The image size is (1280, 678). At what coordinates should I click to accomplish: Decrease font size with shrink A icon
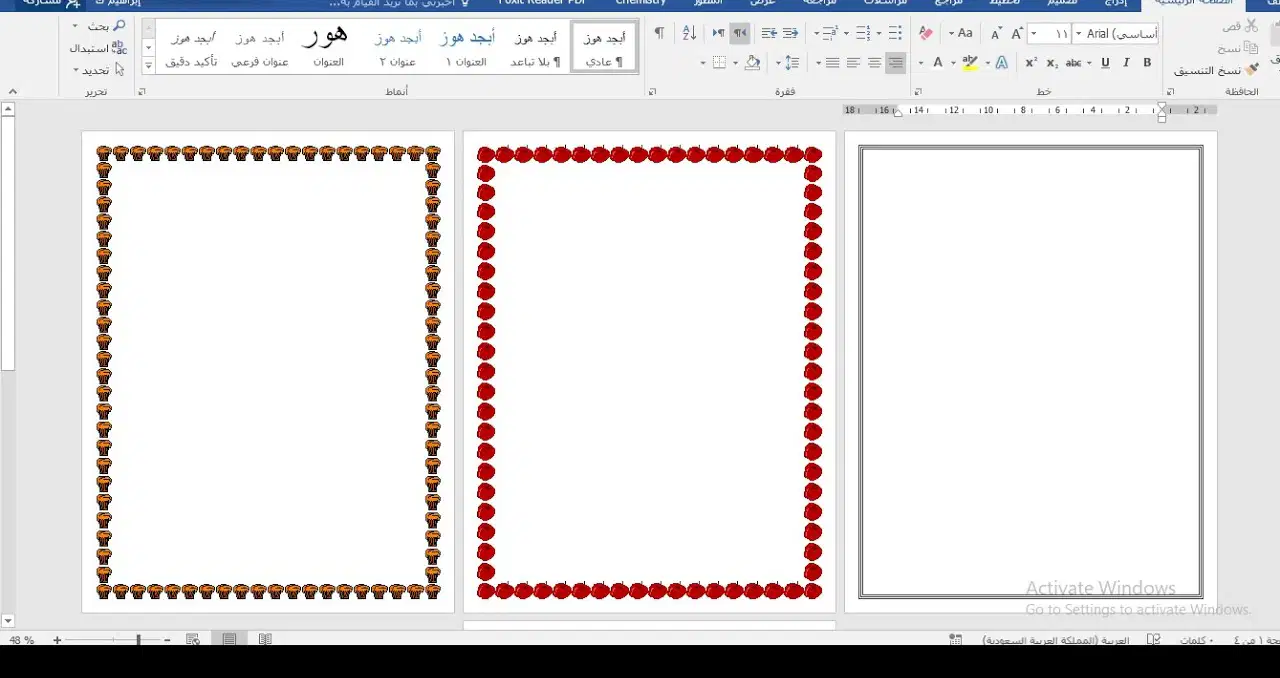click(996, 34)
